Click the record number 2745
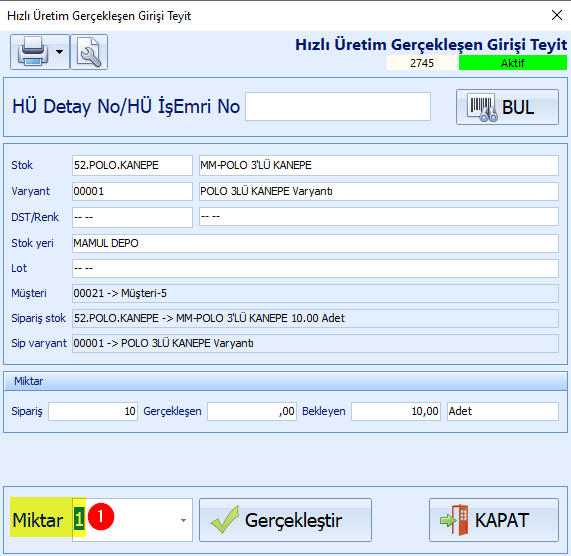 click(422, 63)
